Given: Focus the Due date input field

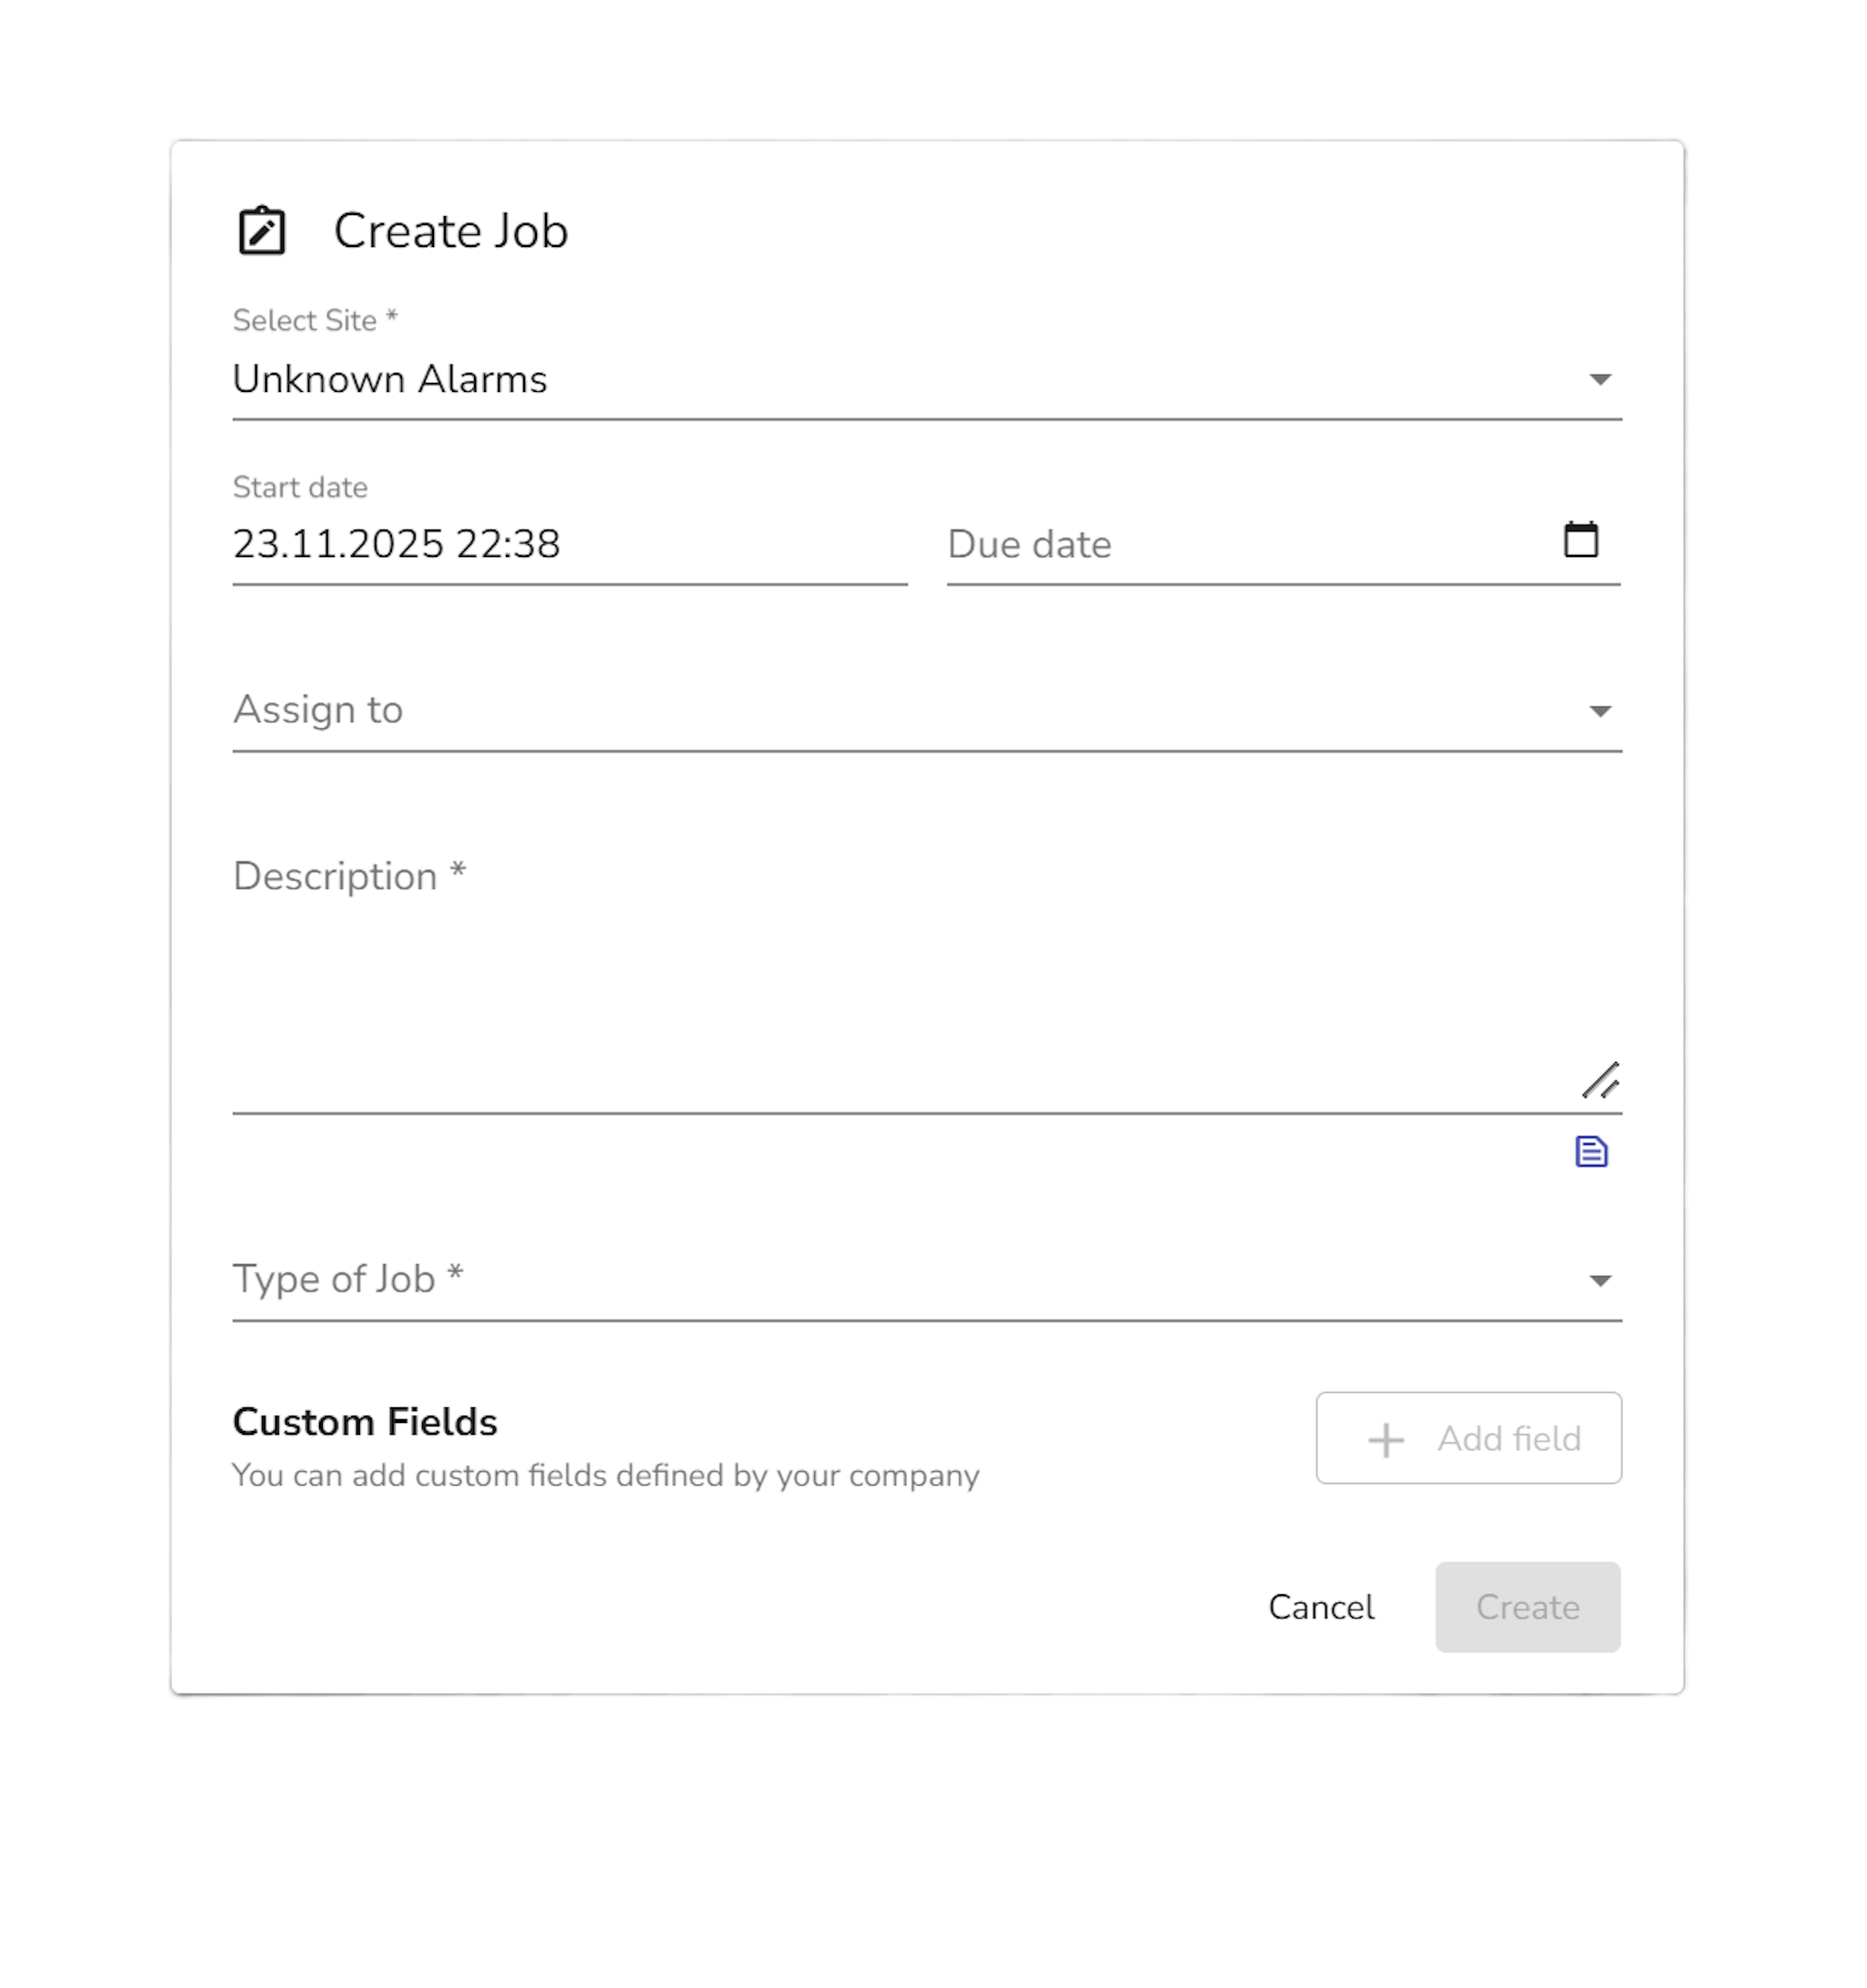Looking at the screenshot, I should click(1240, 545).
